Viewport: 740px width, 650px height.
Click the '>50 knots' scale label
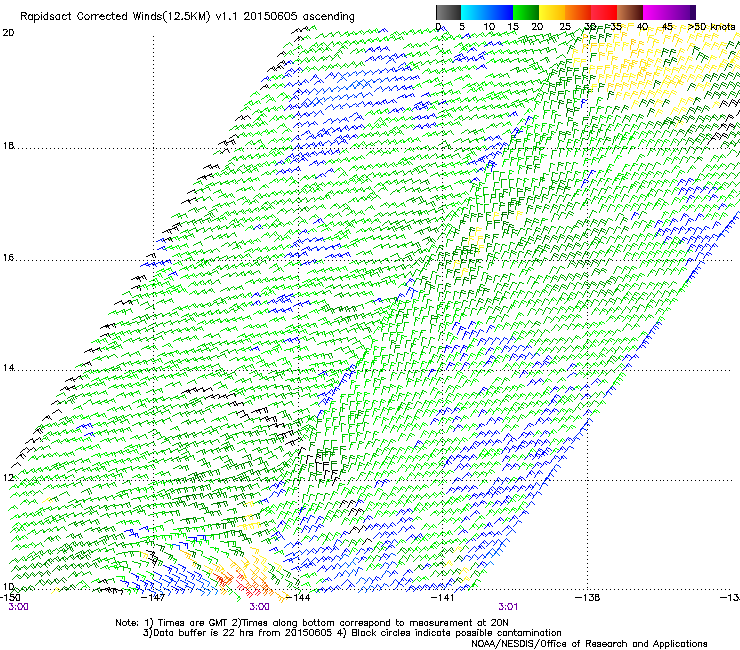point(711,27)
